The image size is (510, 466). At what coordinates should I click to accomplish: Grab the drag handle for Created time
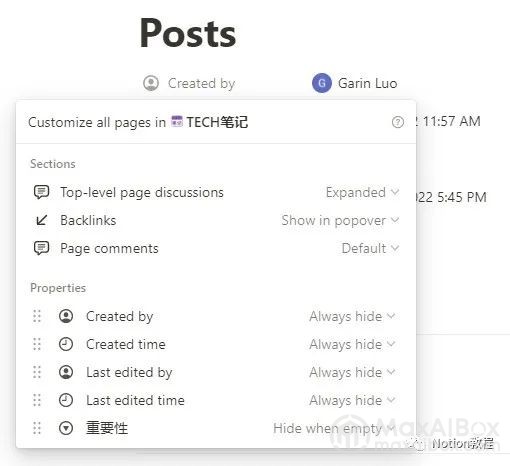pos(37,344)
